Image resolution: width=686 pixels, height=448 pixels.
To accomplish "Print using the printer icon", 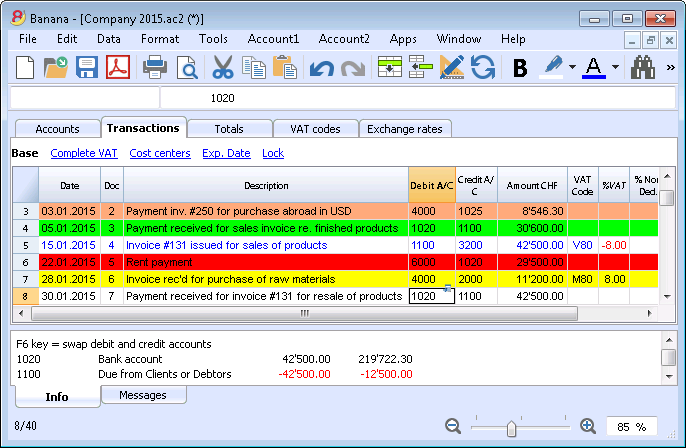I will (155, 67).
